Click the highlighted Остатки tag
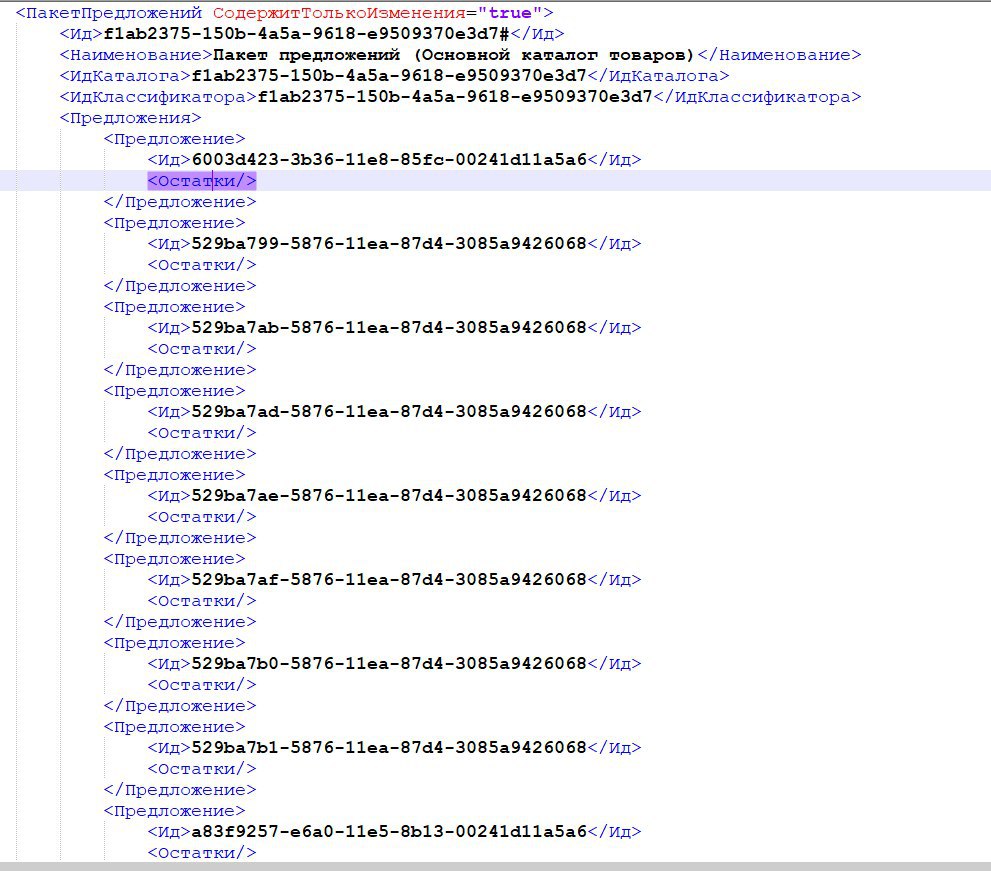 [x=202, y=181]
